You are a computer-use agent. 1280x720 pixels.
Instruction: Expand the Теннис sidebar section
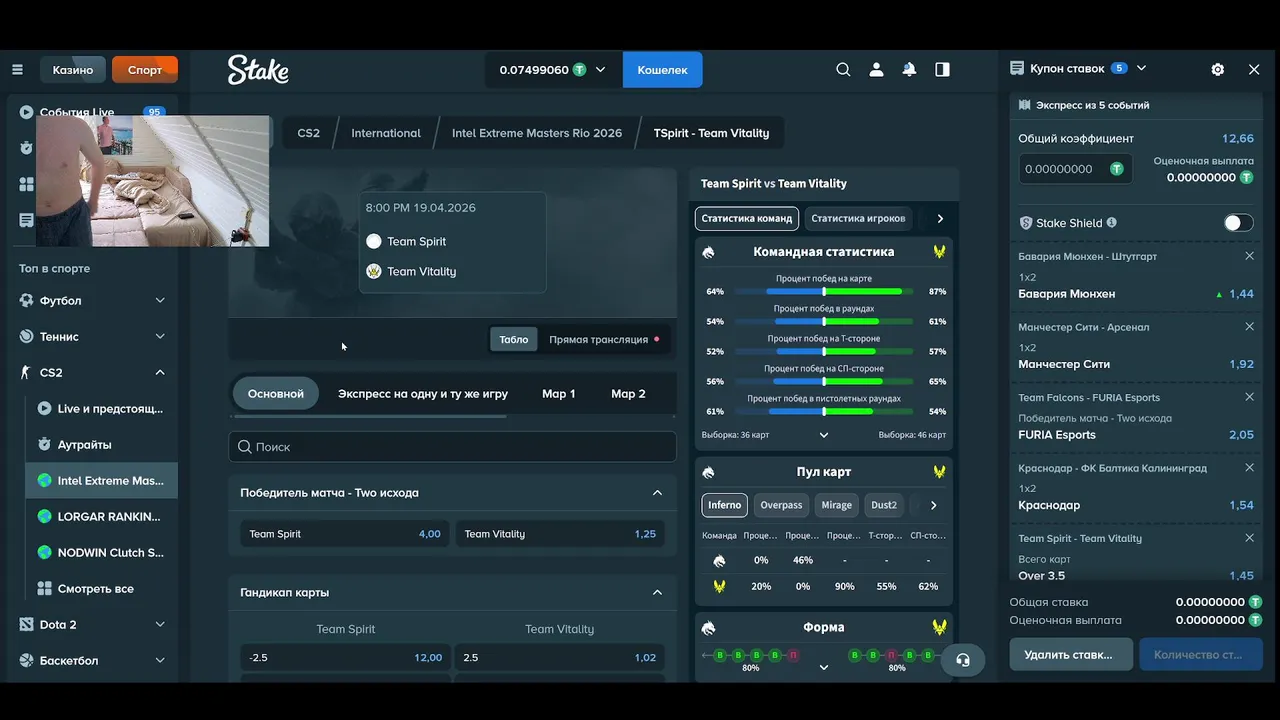[160, 336]
